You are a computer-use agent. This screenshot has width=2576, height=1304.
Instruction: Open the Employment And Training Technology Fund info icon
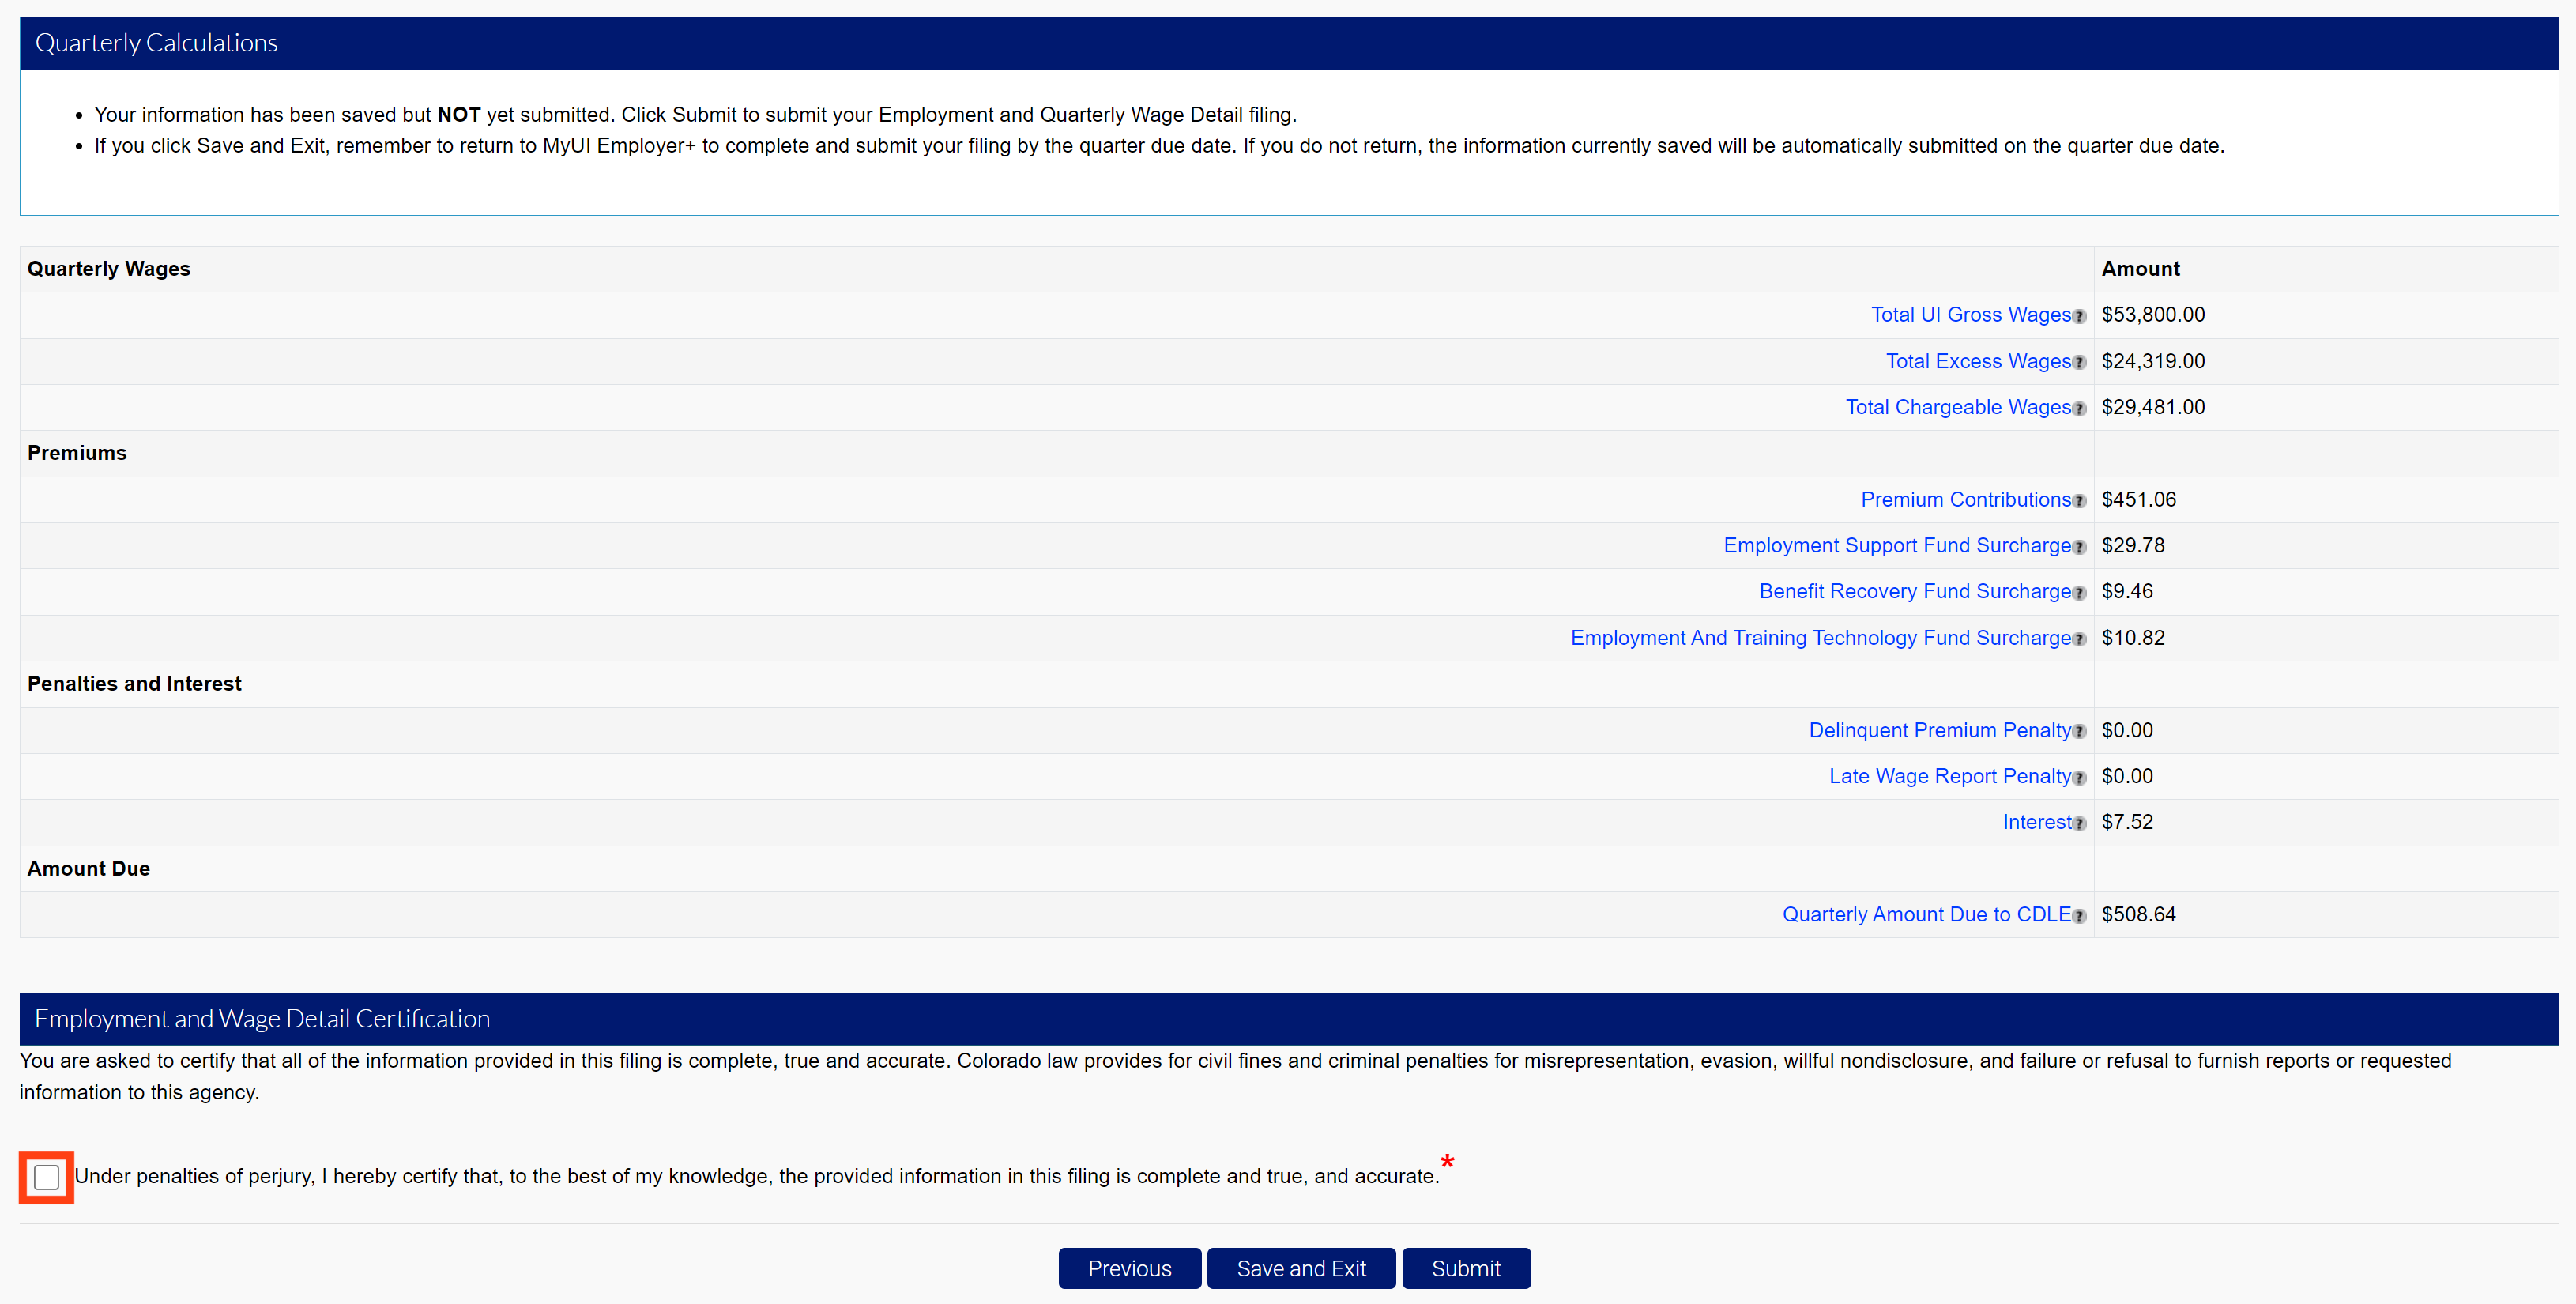(x=2080, y=638)
